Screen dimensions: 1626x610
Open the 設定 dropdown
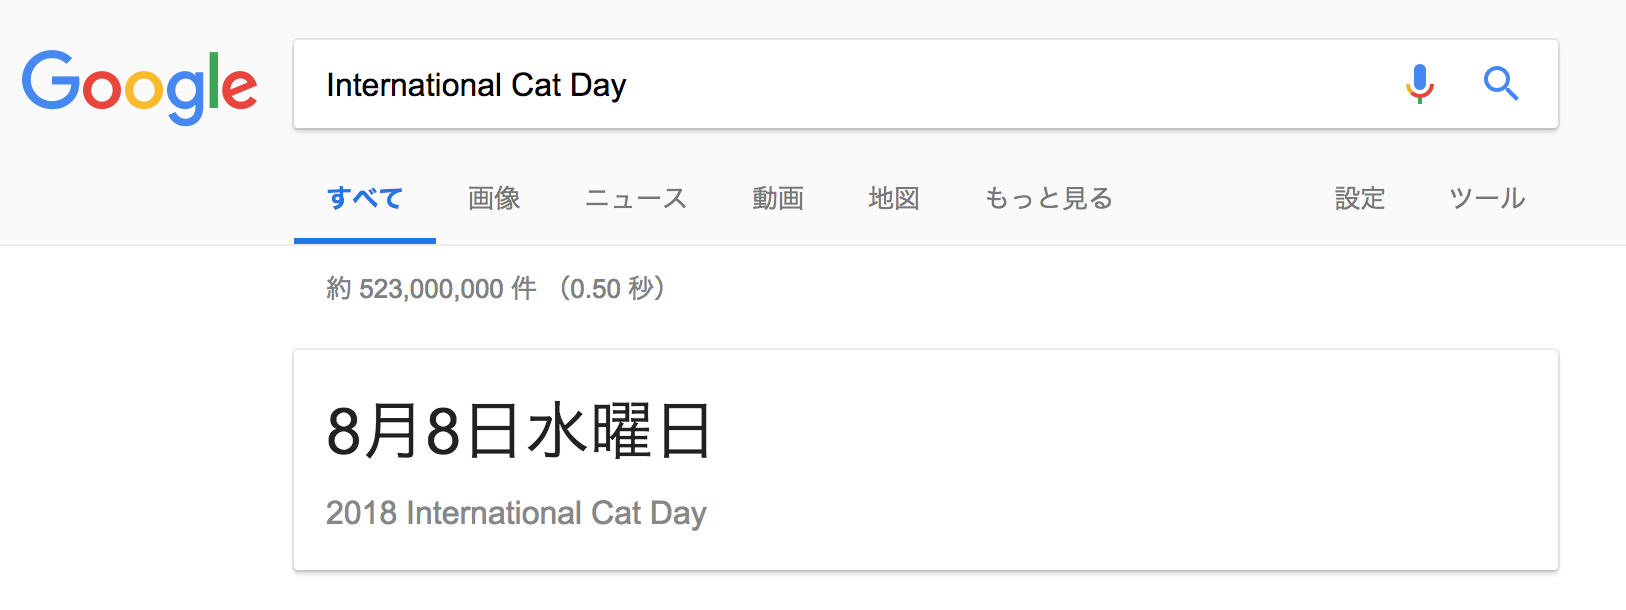pyautogui.click(x=1360, y=198)
